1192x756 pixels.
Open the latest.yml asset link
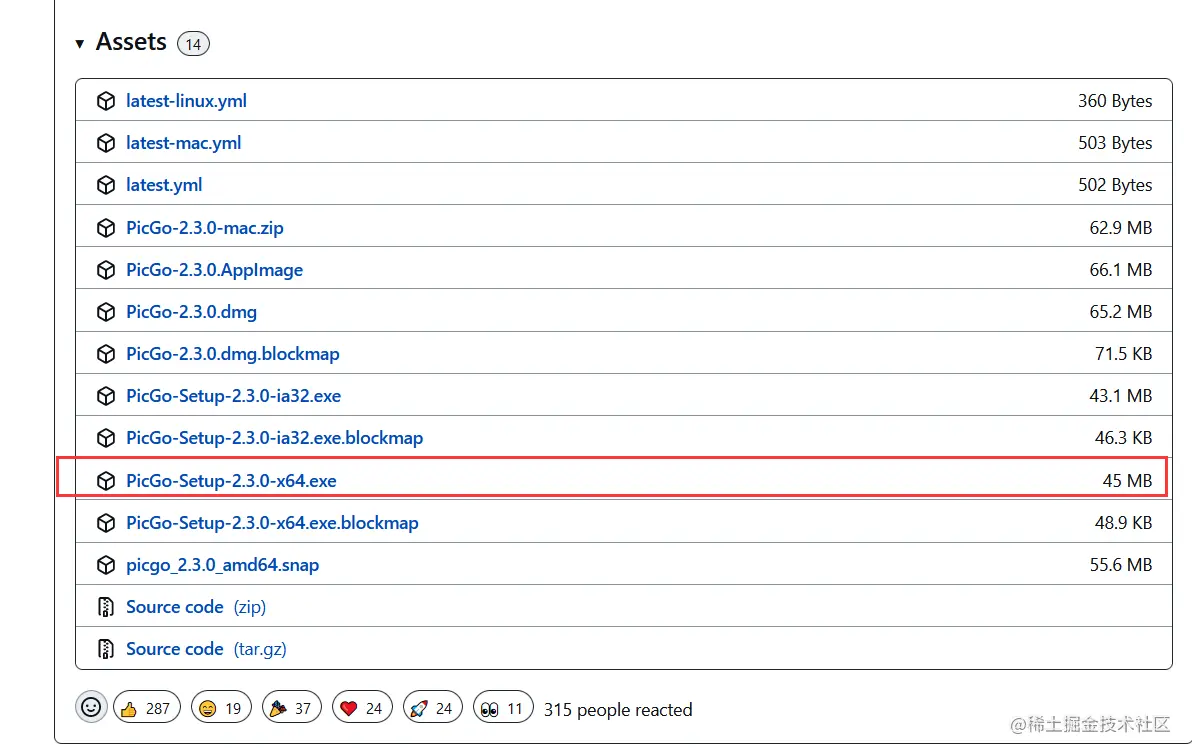click(164, 185)
